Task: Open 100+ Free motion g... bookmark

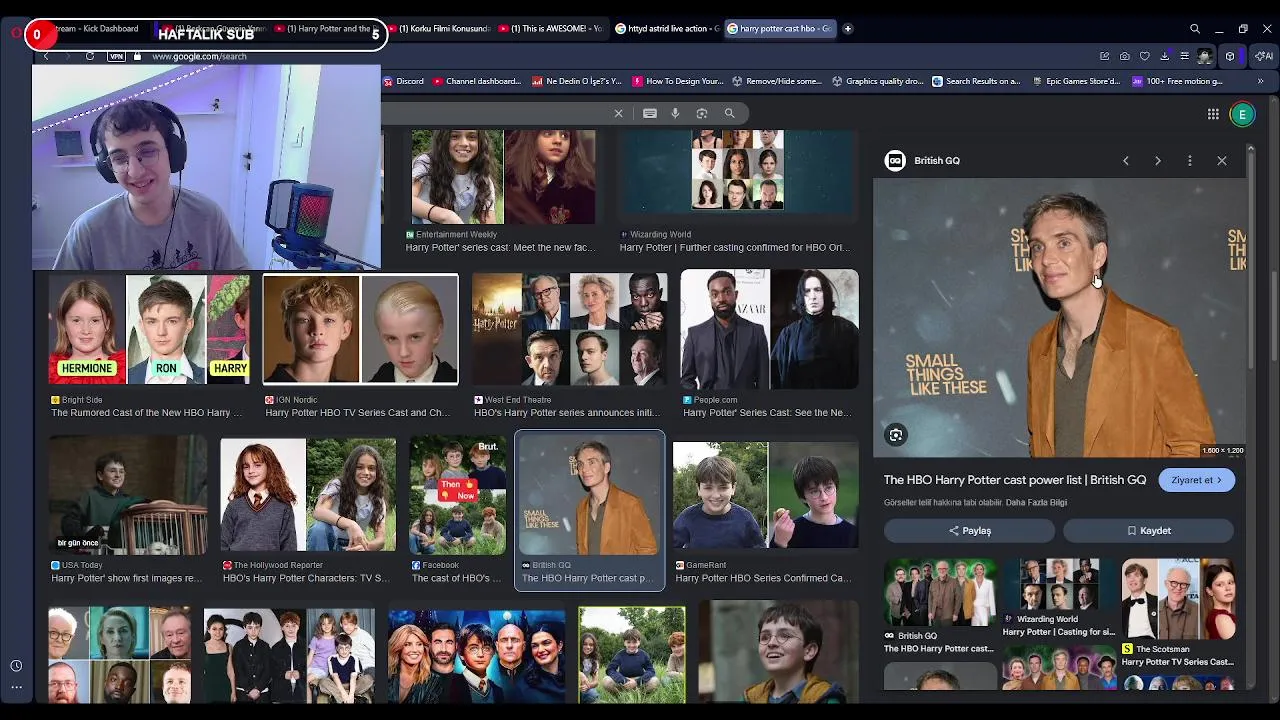Action: click(1177, 81)
